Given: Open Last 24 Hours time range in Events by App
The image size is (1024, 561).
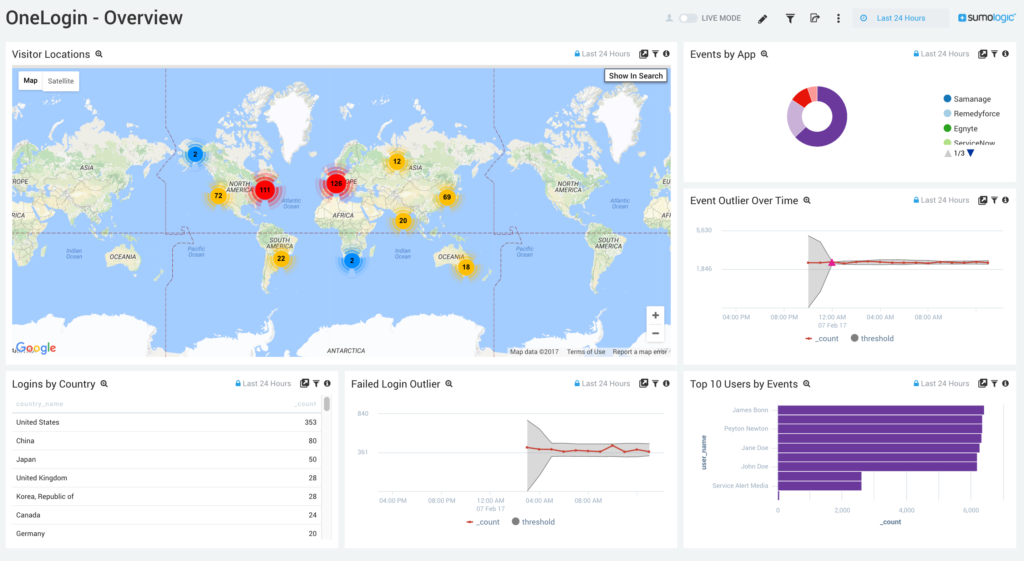Looking at the screenshot, I should pos(941,54).
